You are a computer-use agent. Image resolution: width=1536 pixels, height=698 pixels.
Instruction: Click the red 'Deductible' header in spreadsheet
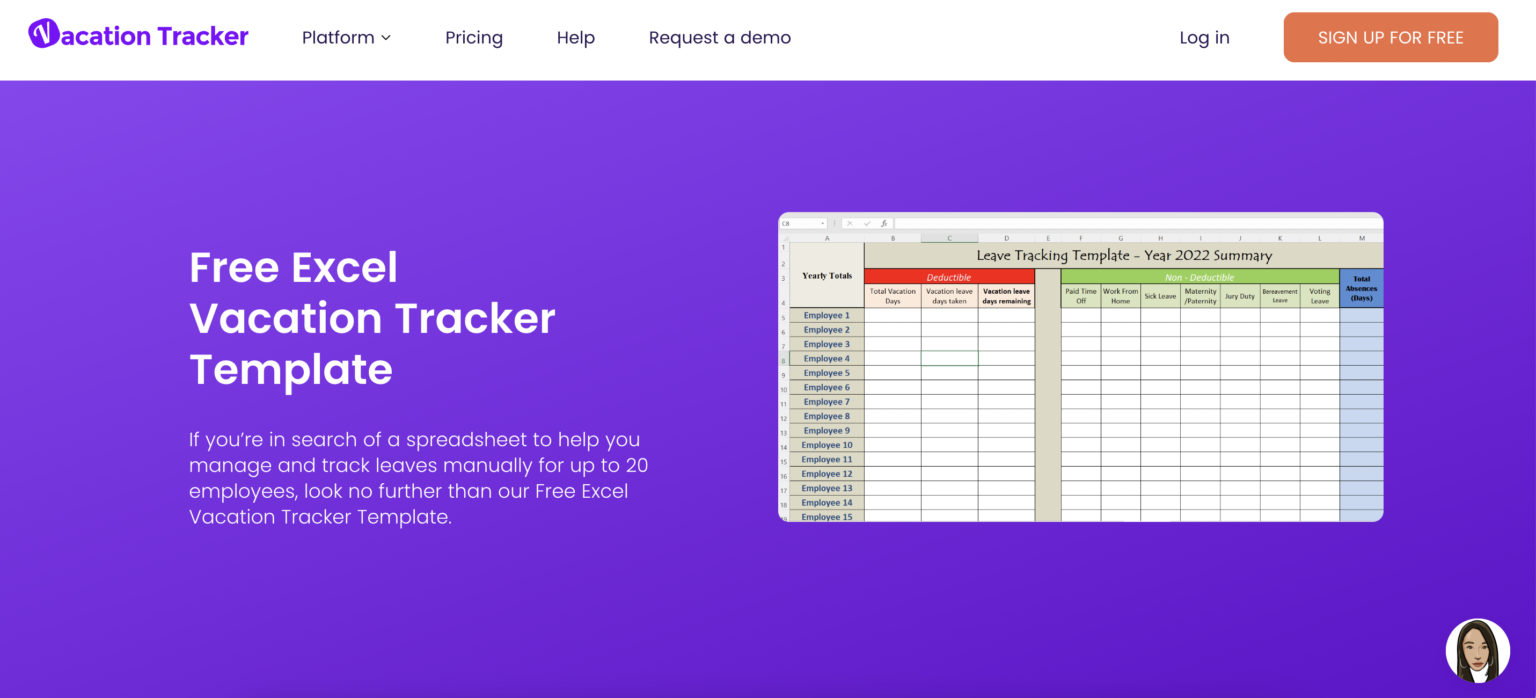click(x=949, y=277)
